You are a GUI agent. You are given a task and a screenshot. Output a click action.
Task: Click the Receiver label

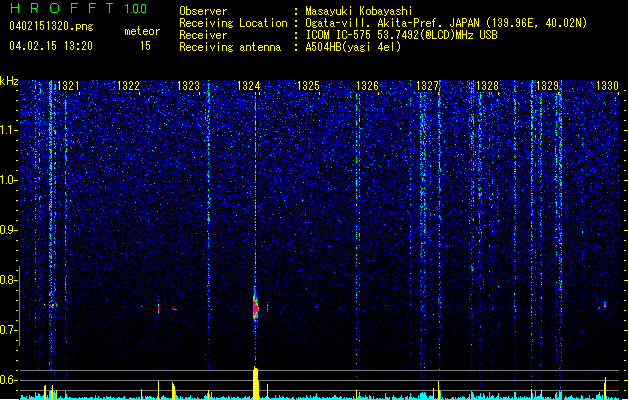203,35
